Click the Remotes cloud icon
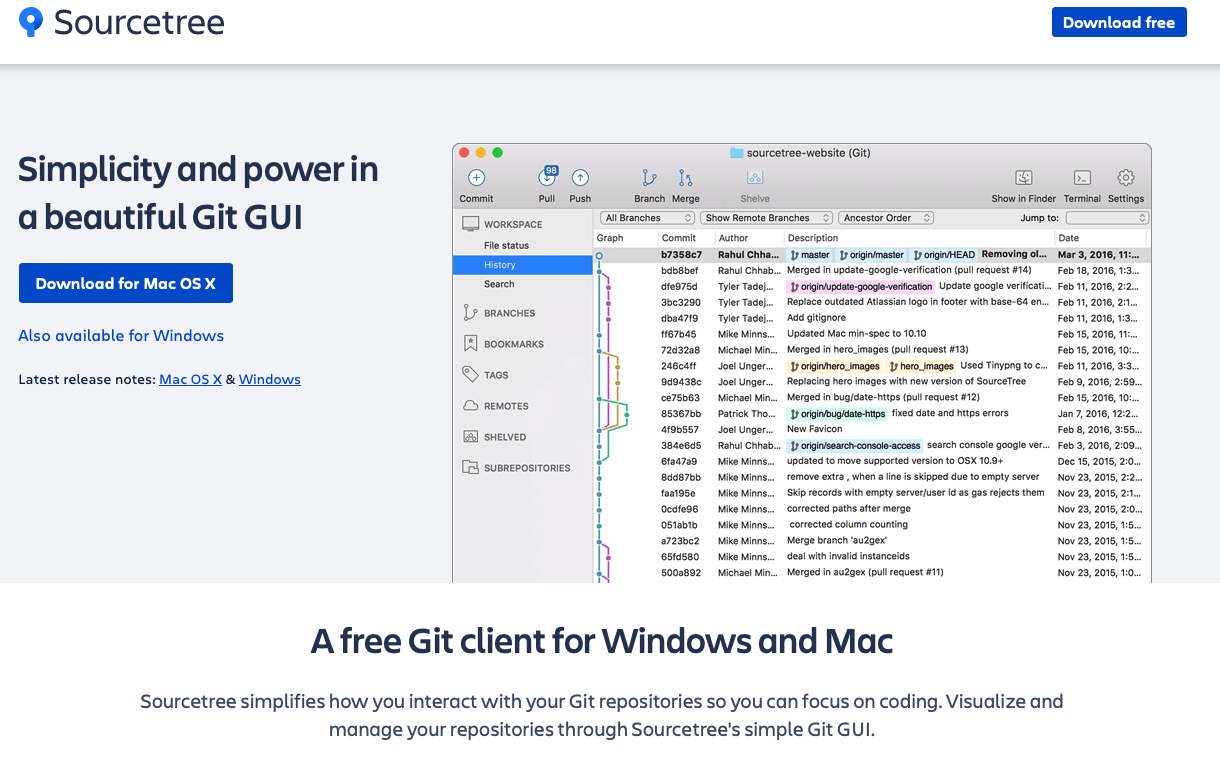This screenshot has width=1220, height=768. click(470, 406)
